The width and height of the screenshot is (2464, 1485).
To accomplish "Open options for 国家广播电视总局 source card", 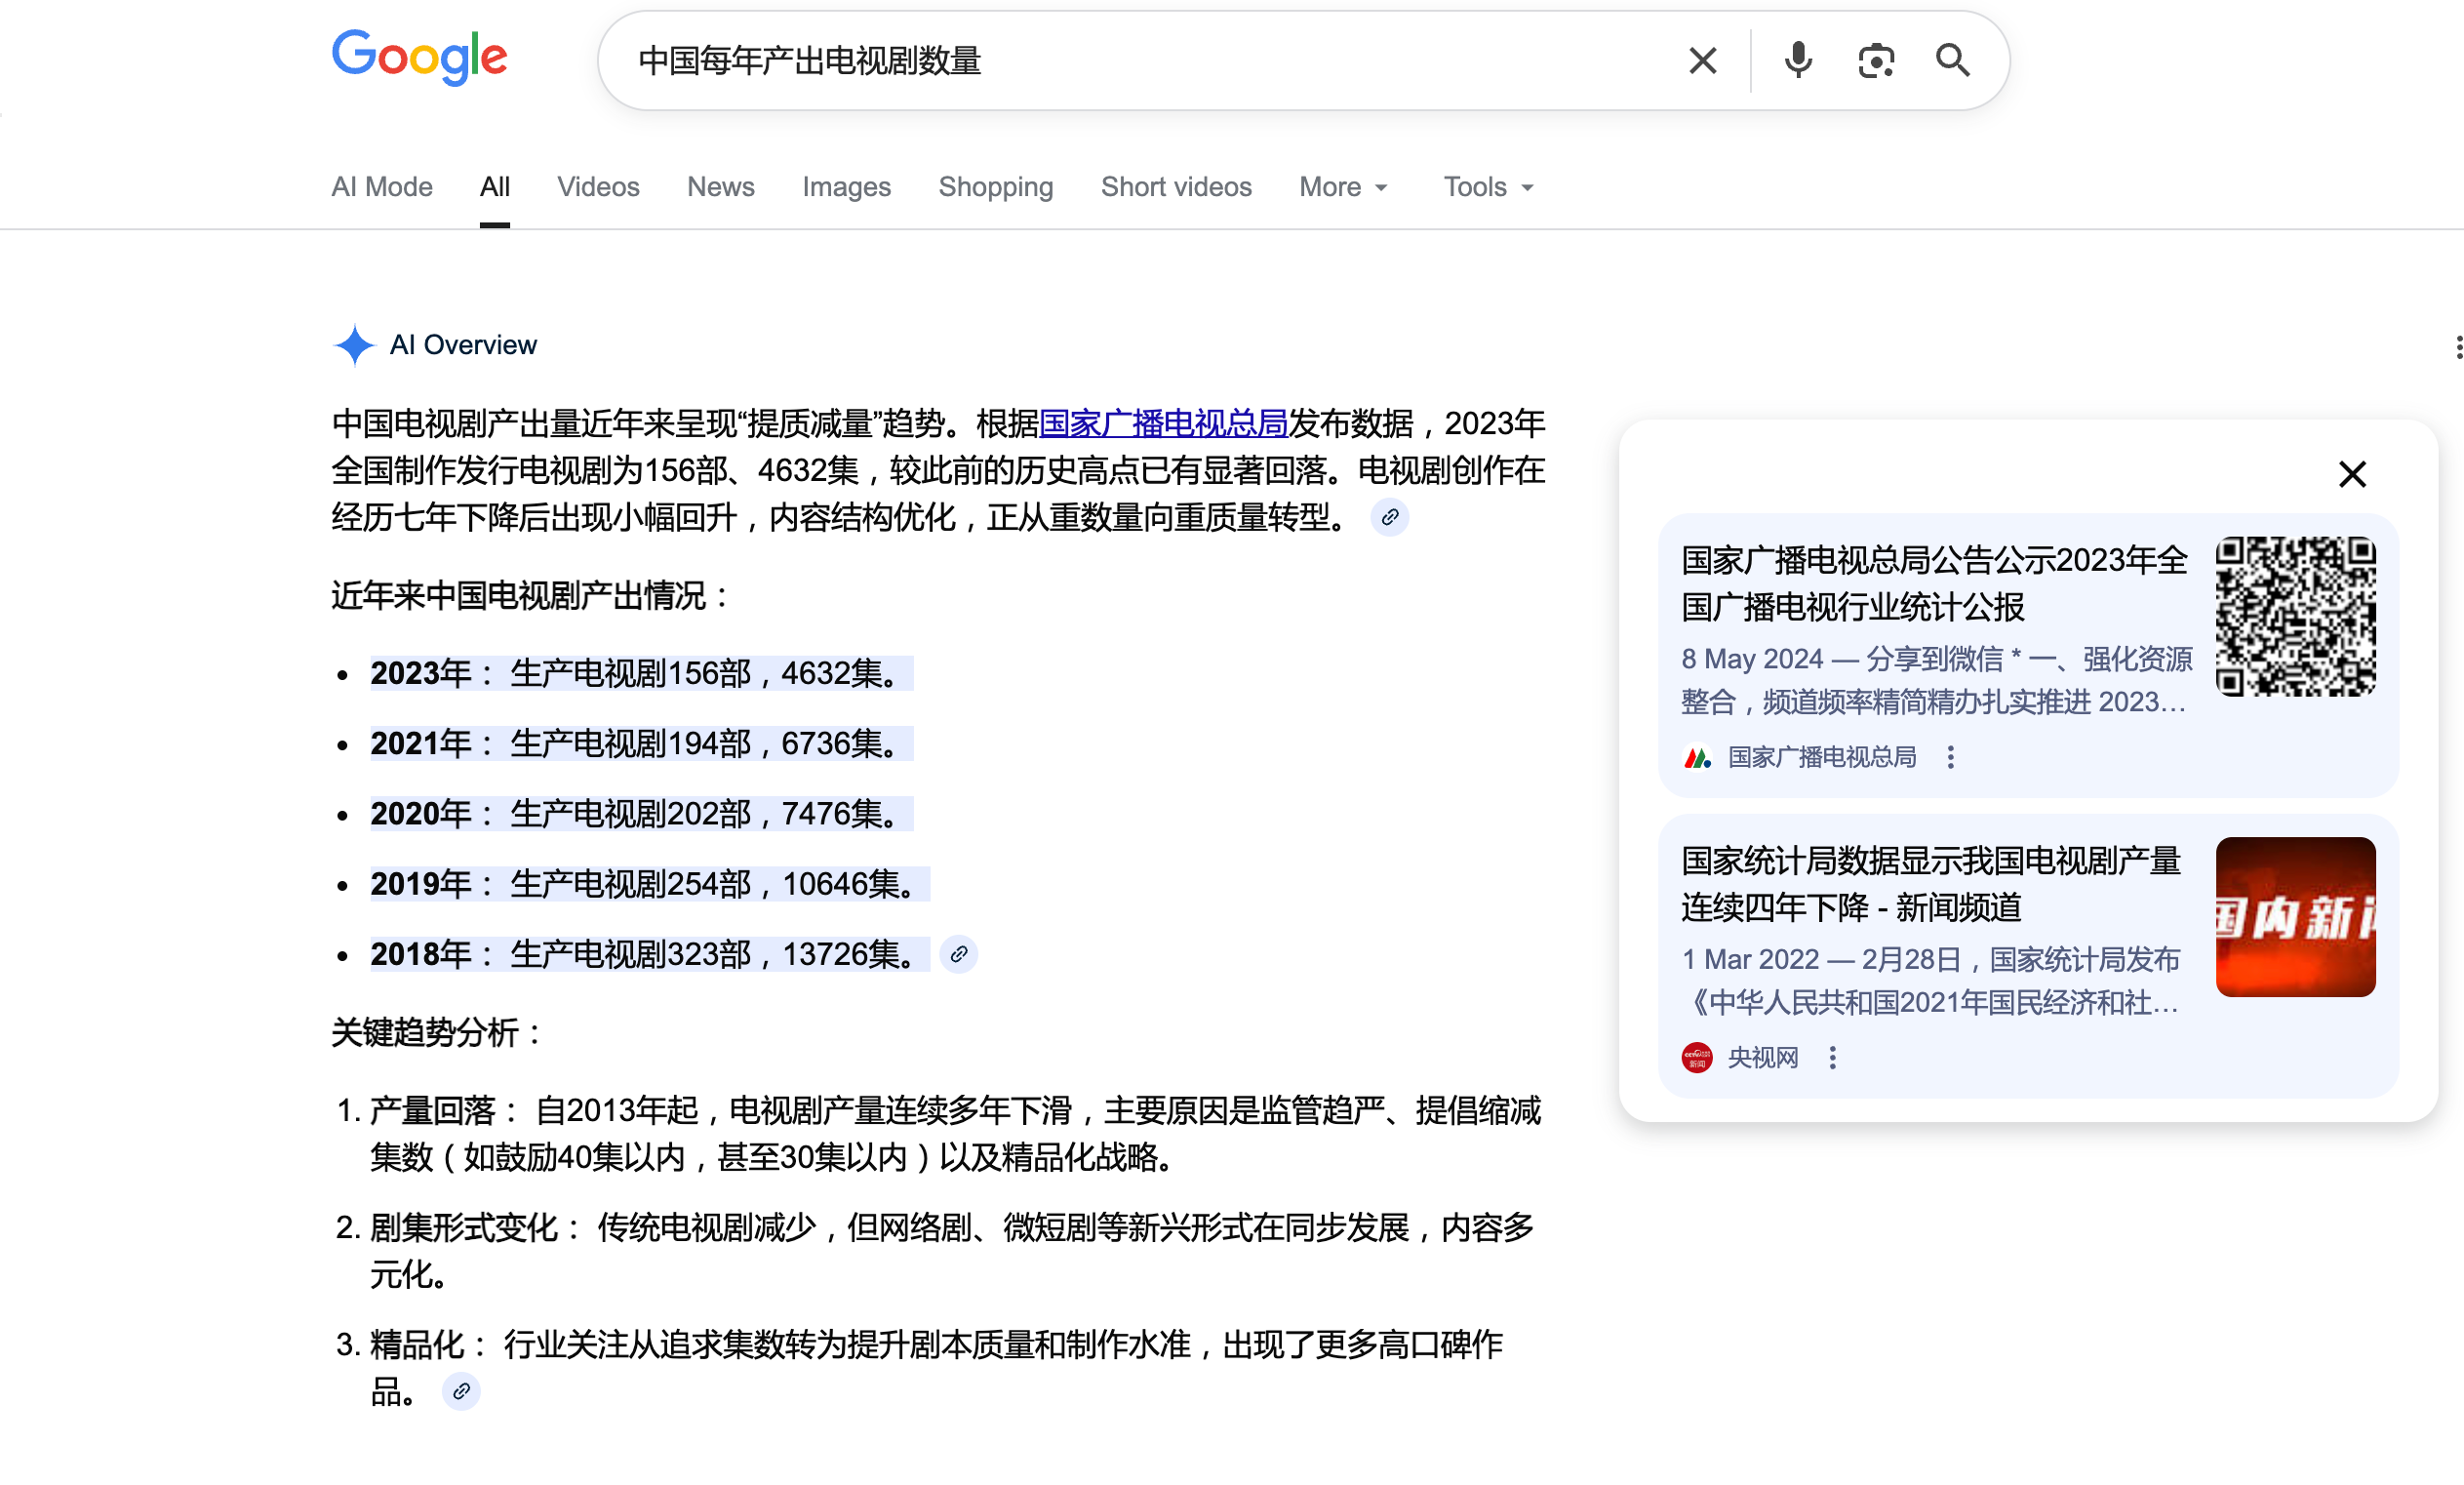I will click(x=1950, y=757).
